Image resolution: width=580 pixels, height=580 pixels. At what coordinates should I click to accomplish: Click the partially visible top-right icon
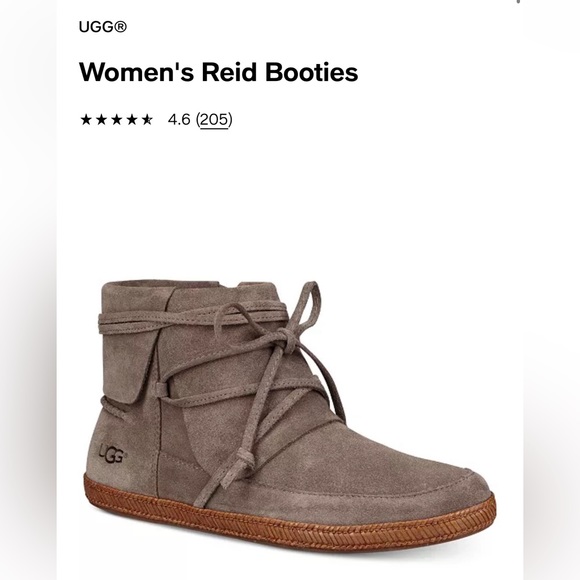point(518,1)
